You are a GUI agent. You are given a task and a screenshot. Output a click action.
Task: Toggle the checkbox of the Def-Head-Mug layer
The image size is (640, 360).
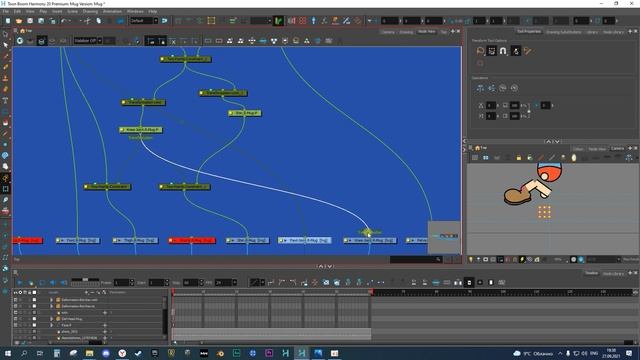[x=16, y=319]
